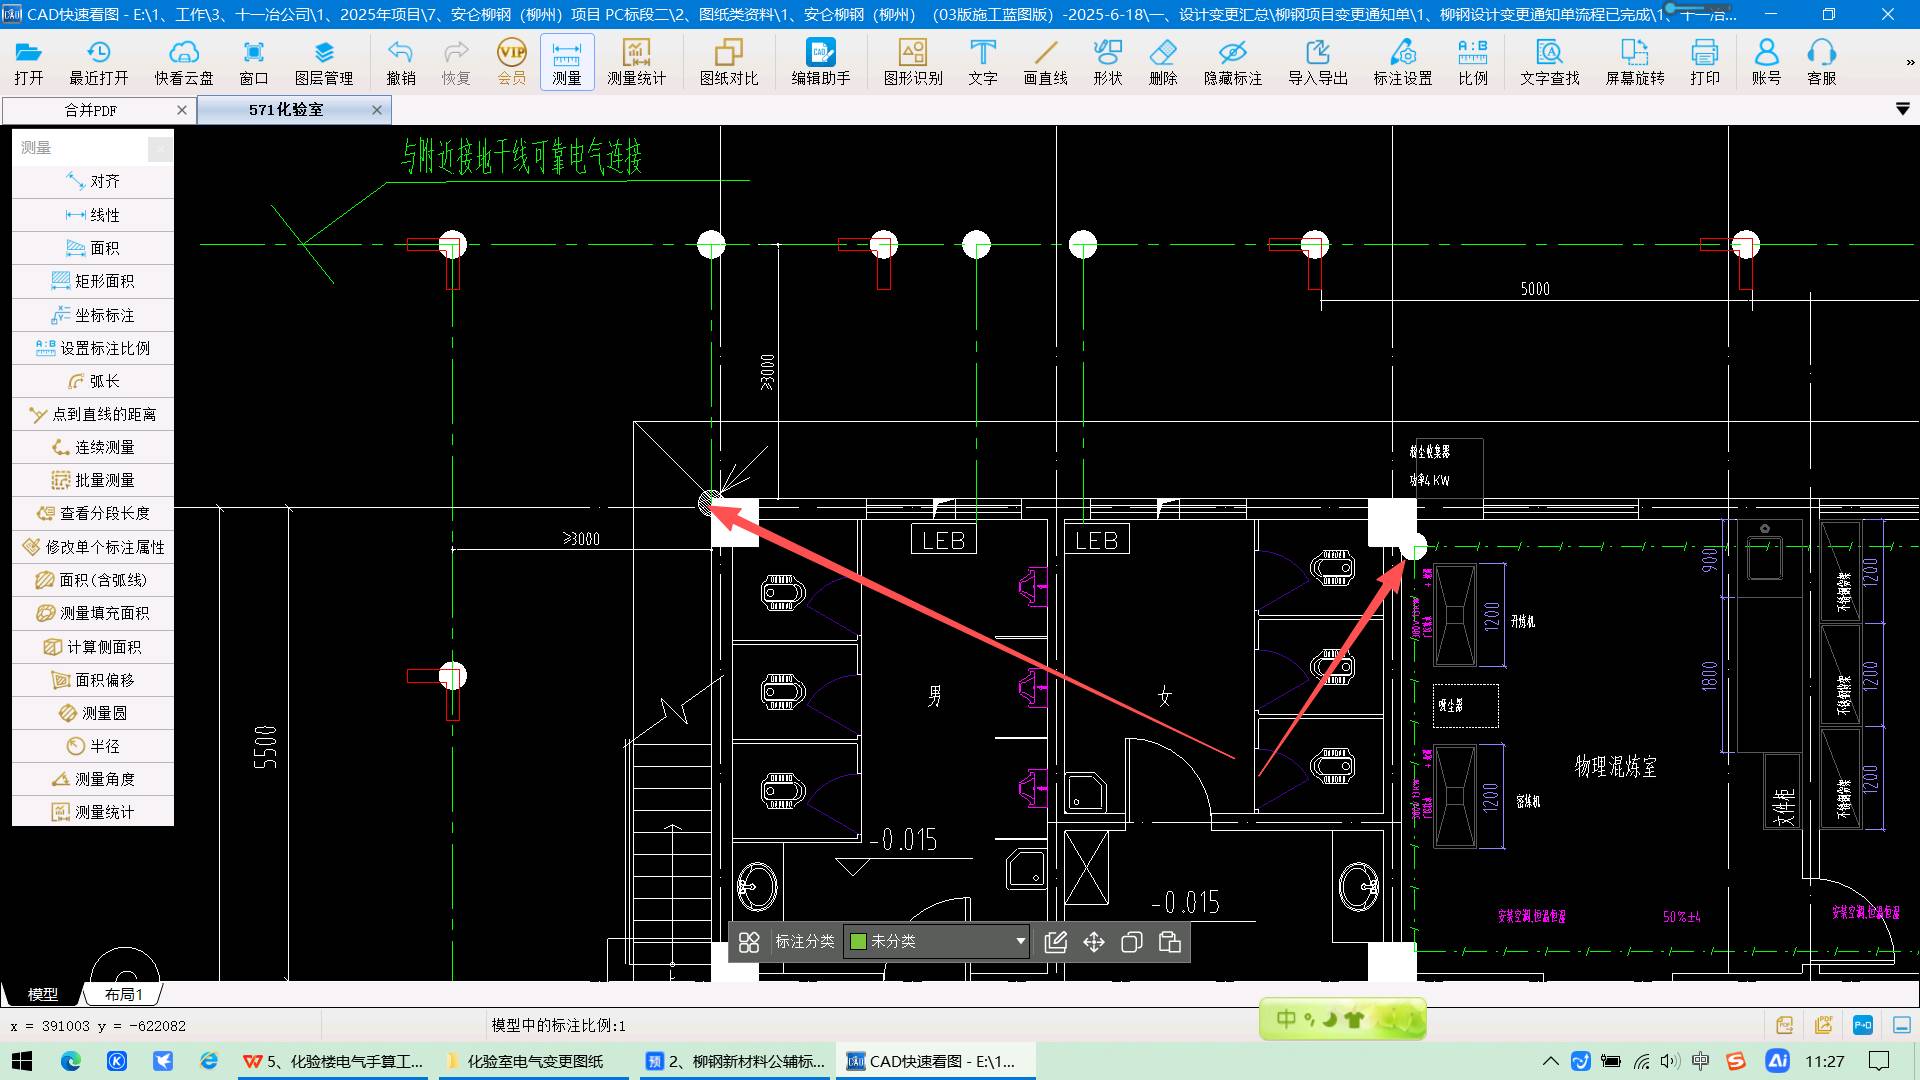Open 文字查找 text search

point(1549,53)
